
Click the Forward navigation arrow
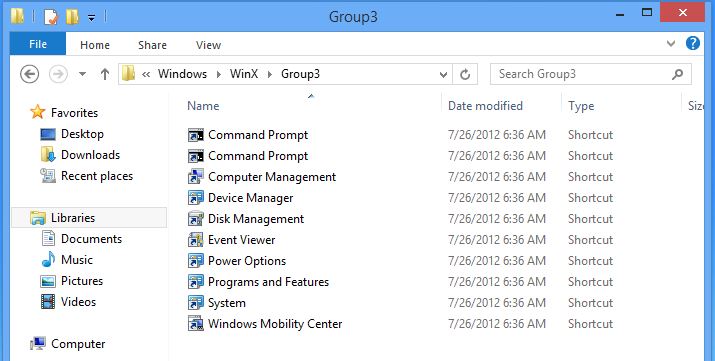[x=58, y=74]
